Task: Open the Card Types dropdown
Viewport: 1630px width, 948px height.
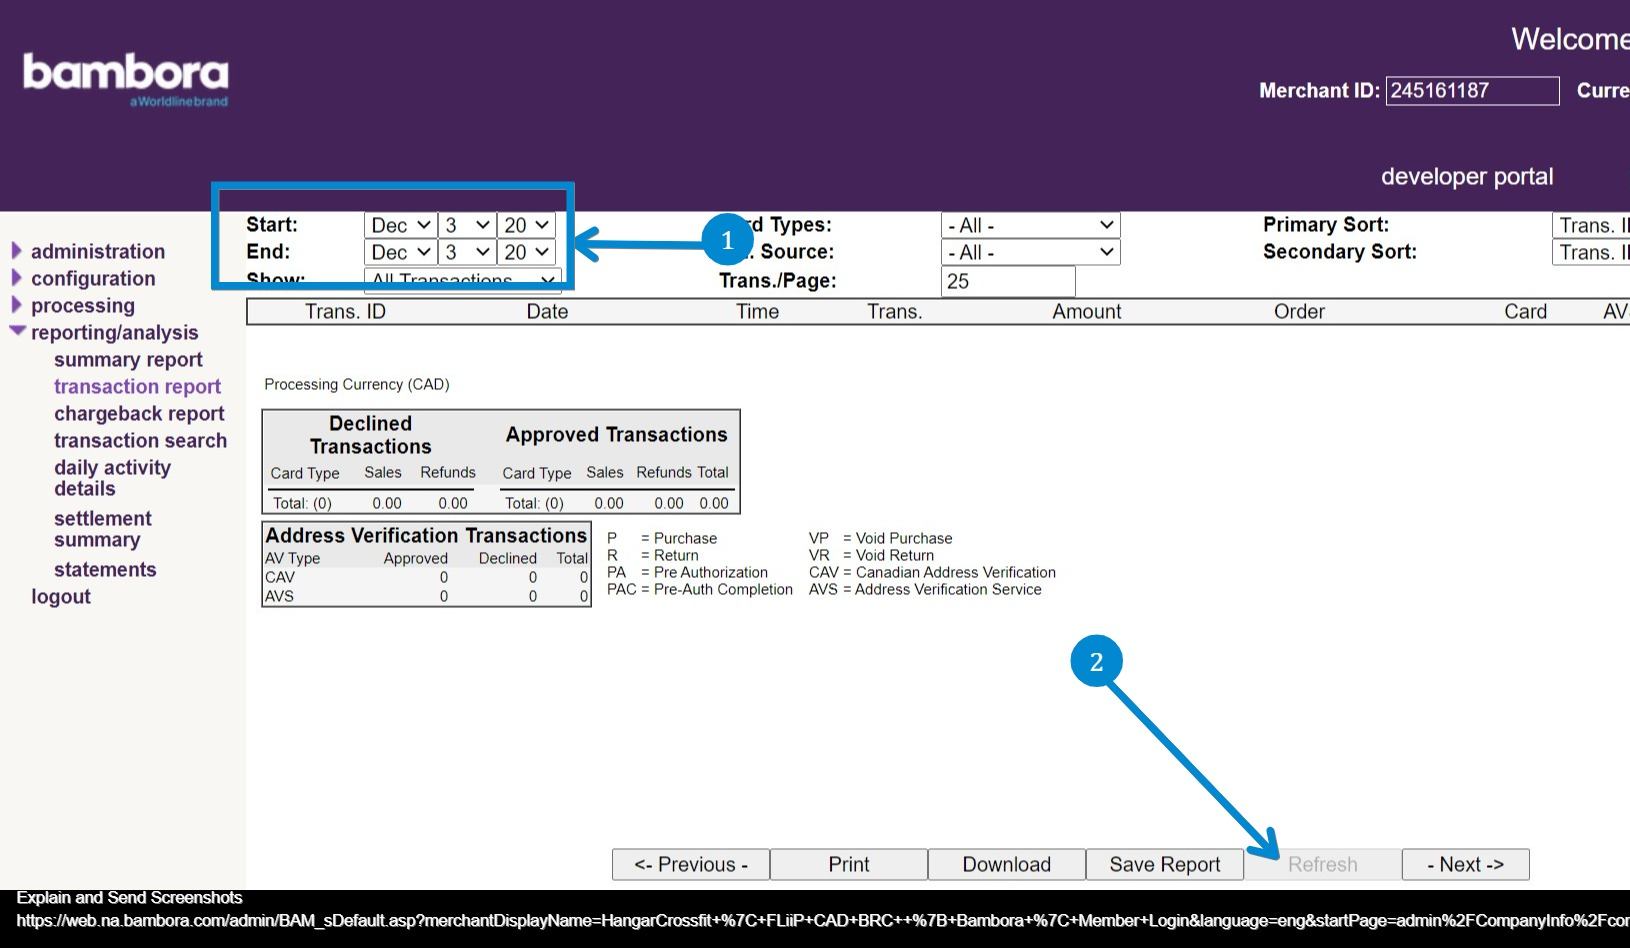Action: [1030, 226]
